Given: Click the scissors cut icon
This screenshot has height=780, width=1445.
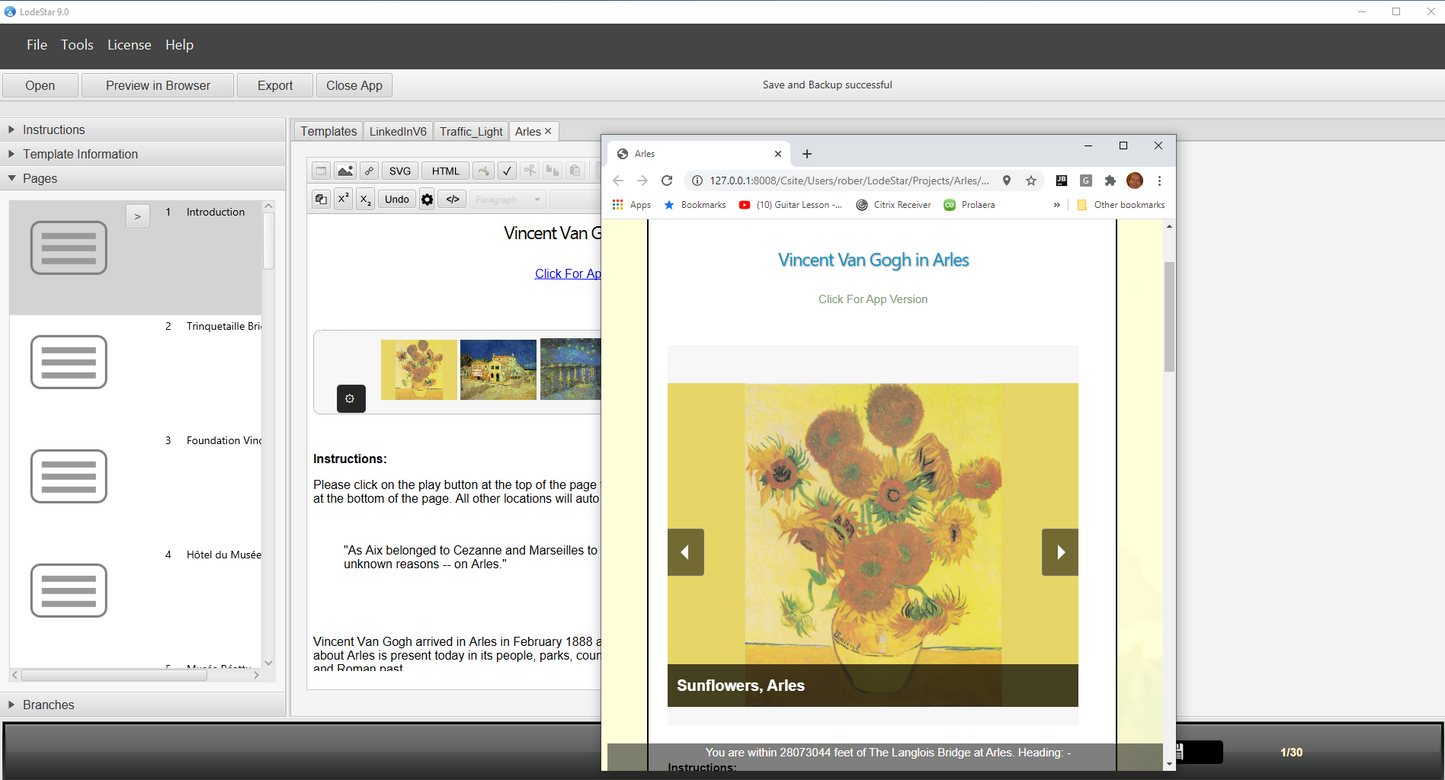Looking at the screenshot, I should 530,171.
